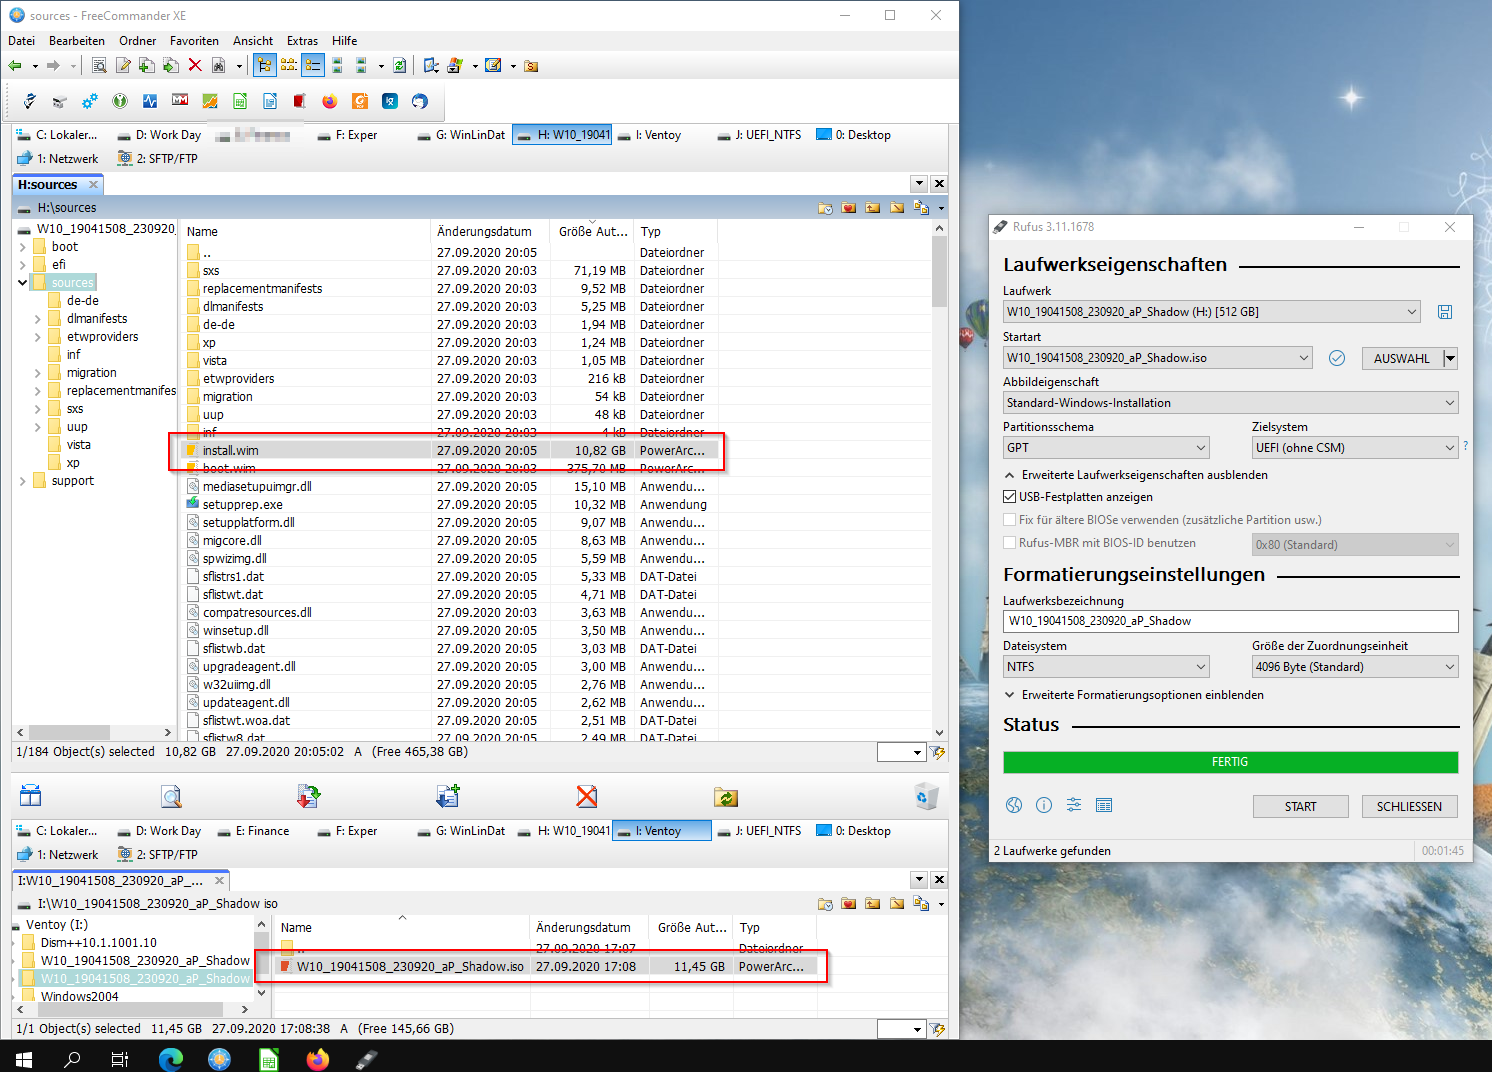Click the recycle bin icon in middle toolbar
Viewport: 1492px width, 1072px height.
(x=927, y=796)
